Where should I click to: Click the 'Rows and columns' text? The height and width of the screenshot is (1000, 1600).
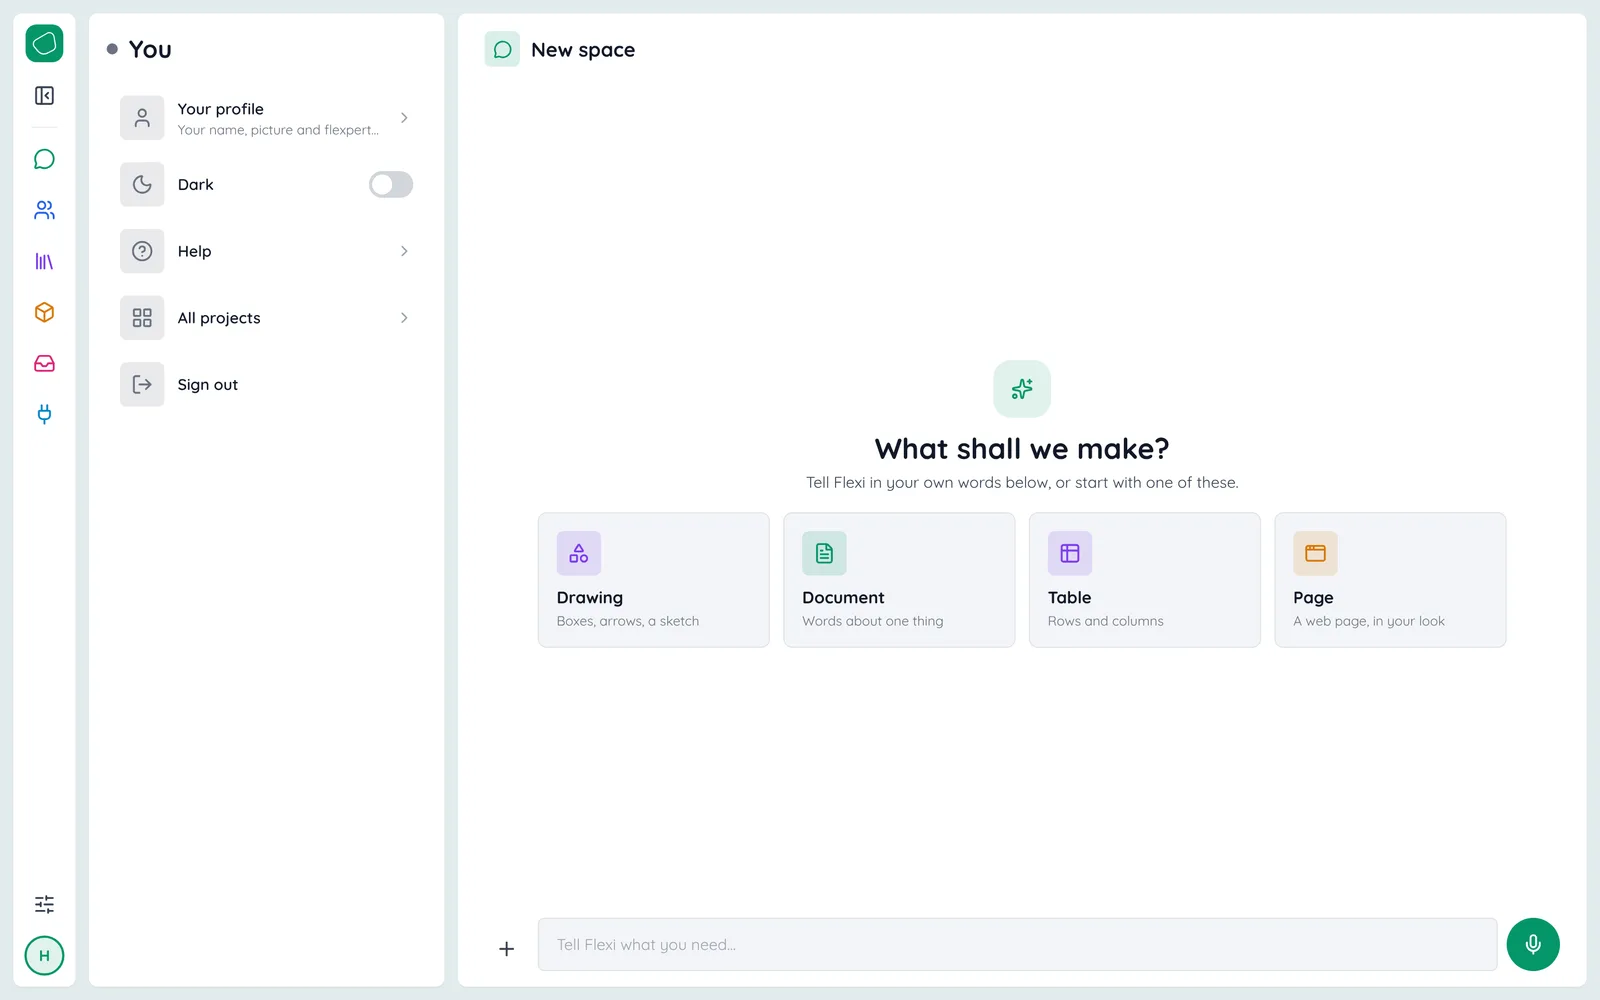tap(1106, 621)
